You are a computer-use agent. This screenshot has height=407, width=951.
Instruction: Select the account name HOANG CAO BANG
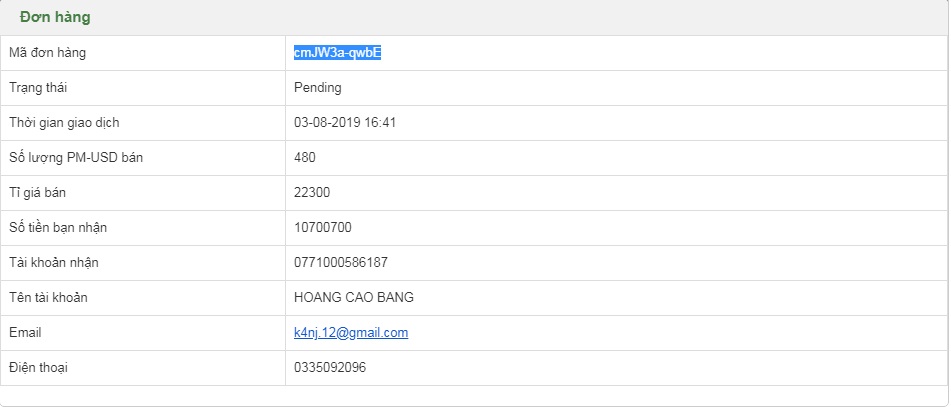pos(353,298)
